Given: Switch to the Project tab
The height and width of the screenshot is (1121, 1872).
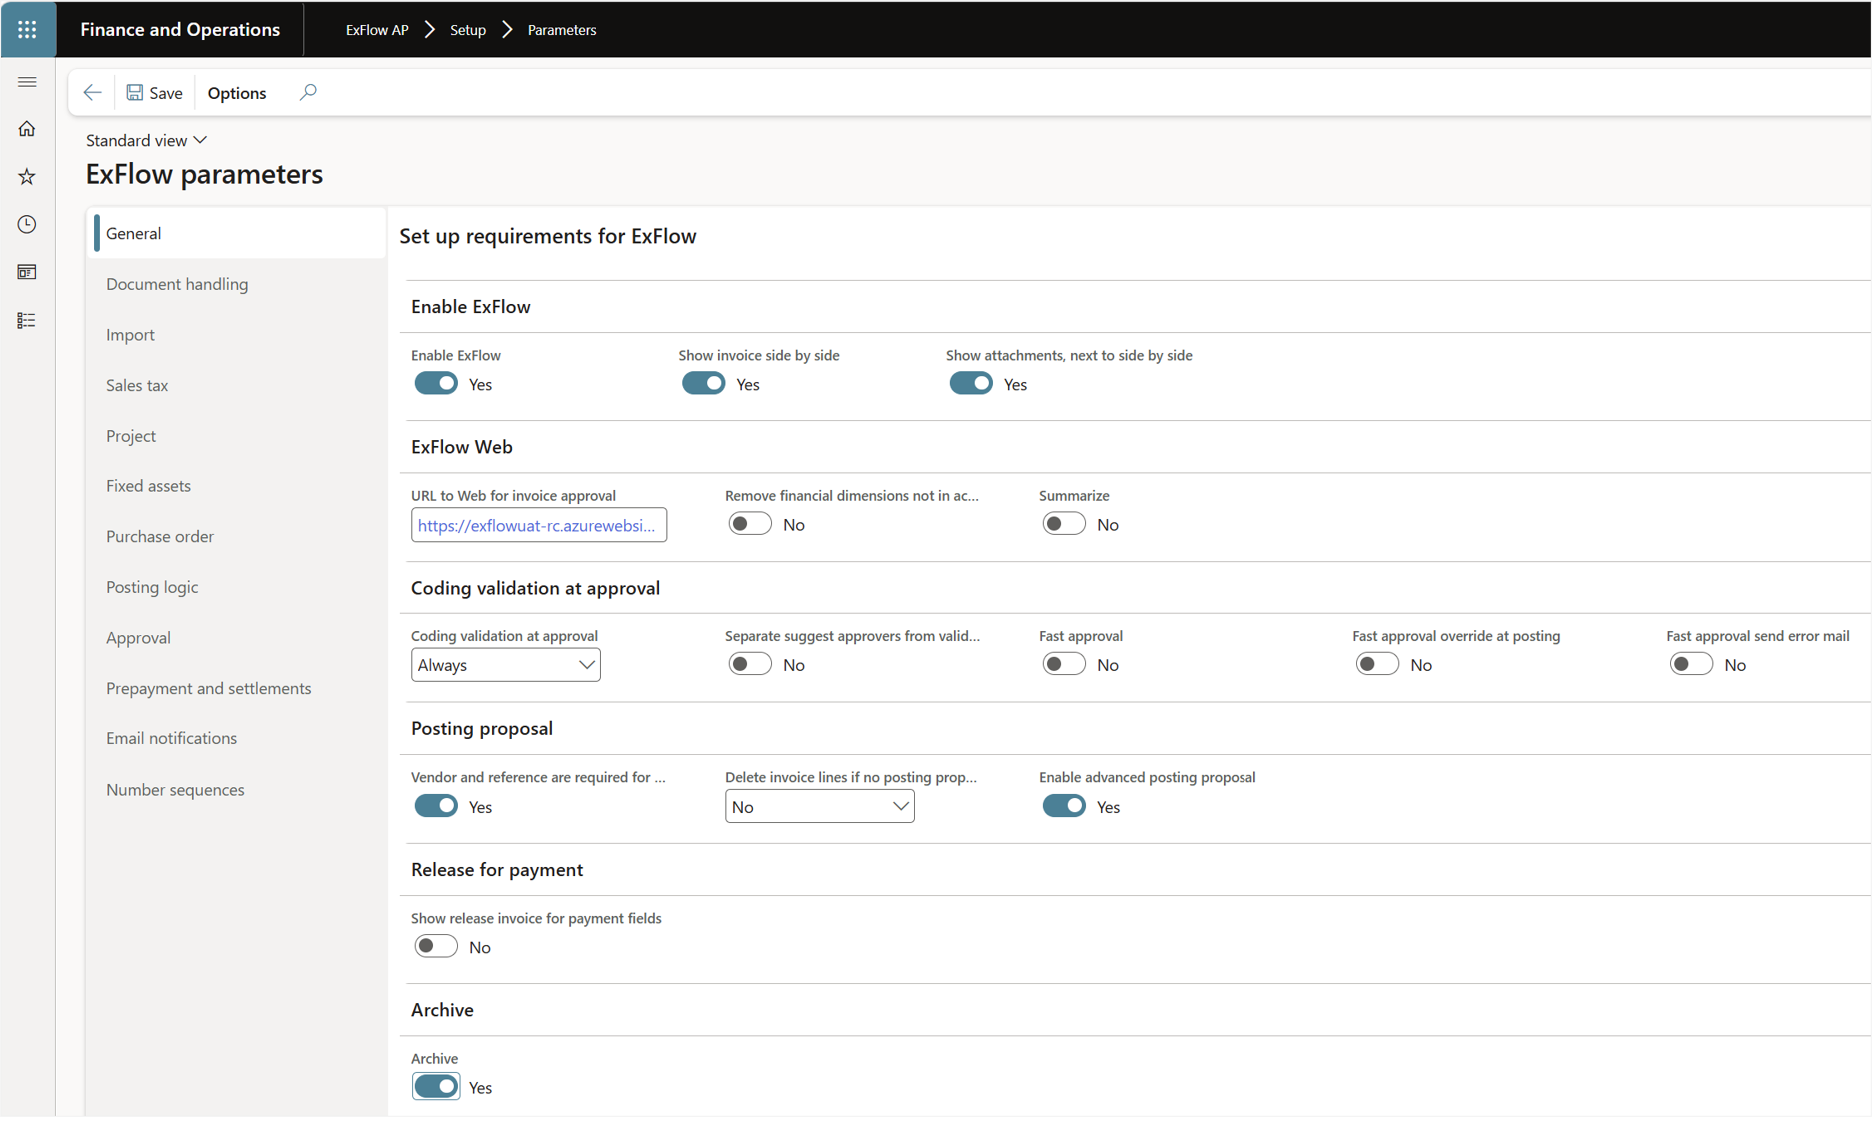Looking at the screenshot, I should pos(239,436).
